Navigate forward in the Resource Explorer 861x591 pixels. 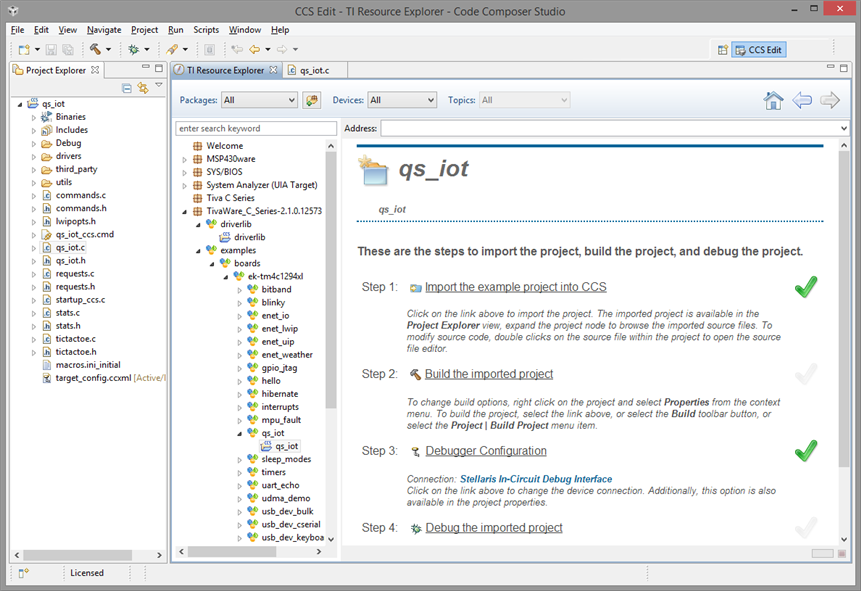(830, 101)
